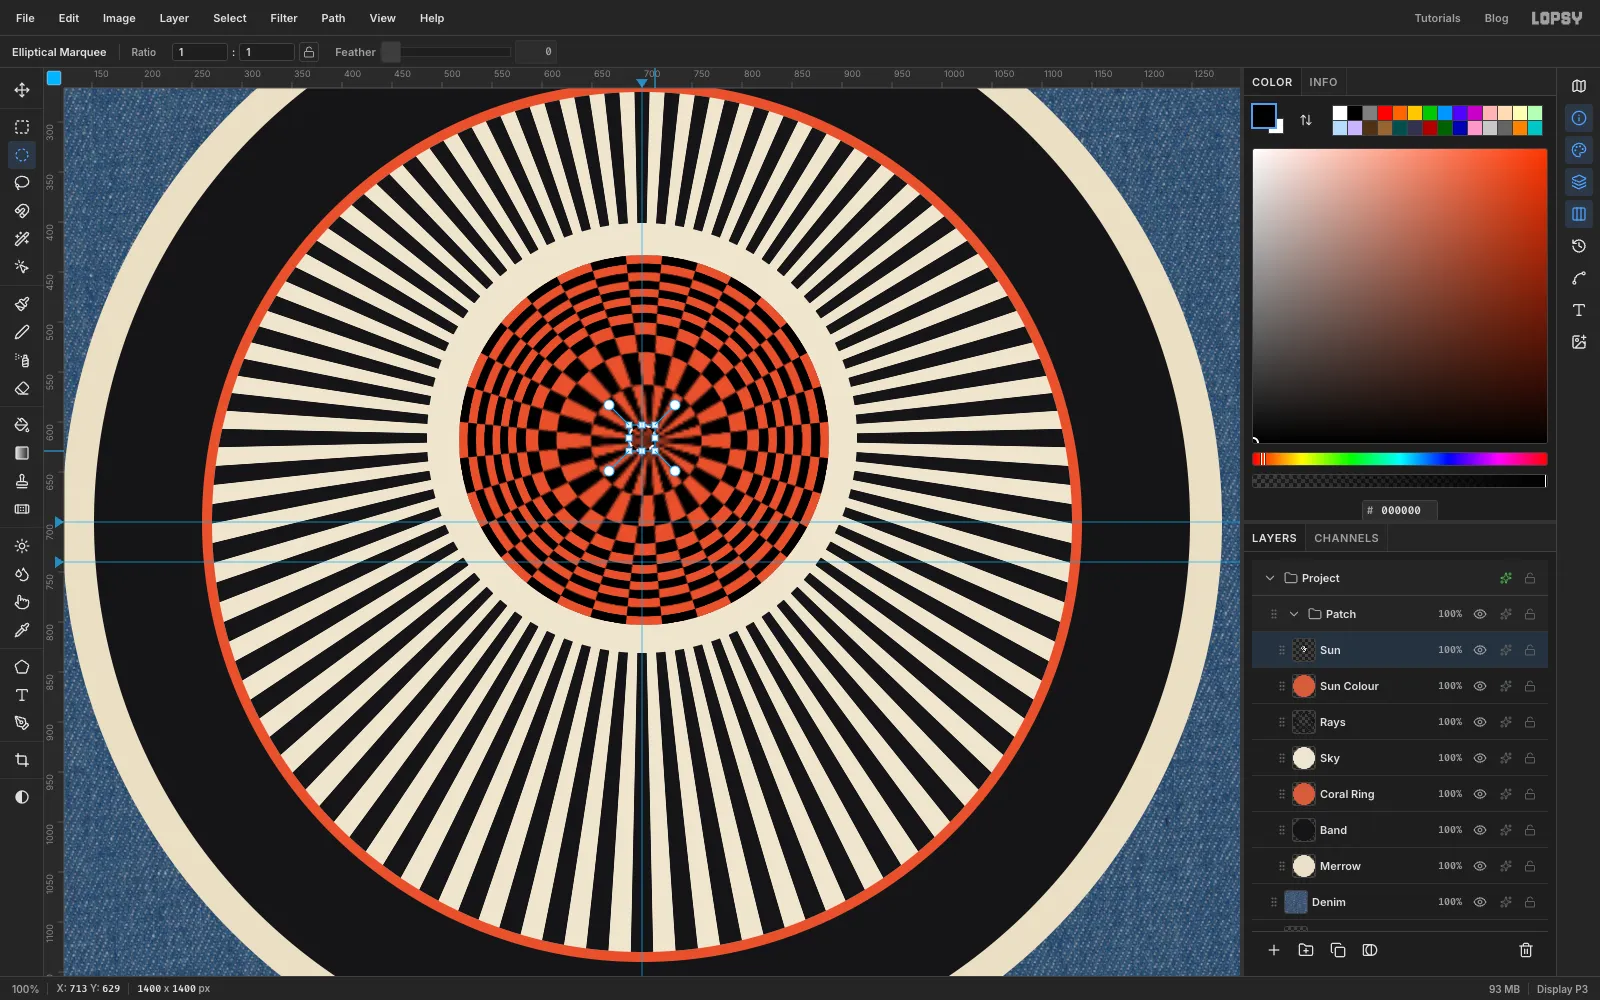This screenshot has height=1000, width=1600.
Task: Hide the Sun layer
Action: click(1480, 650)
